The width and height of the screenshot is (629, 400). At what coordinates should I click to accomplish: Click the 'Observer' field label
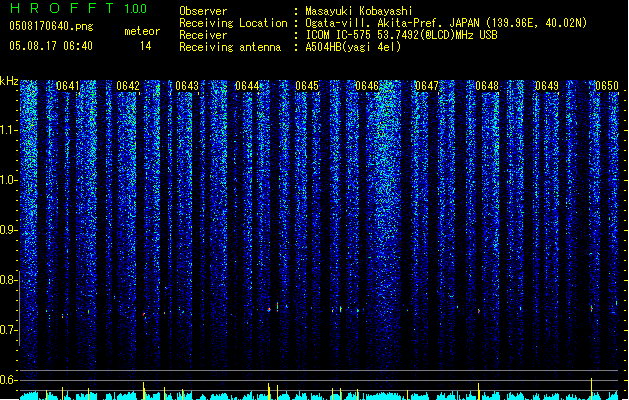click(203, 11)
